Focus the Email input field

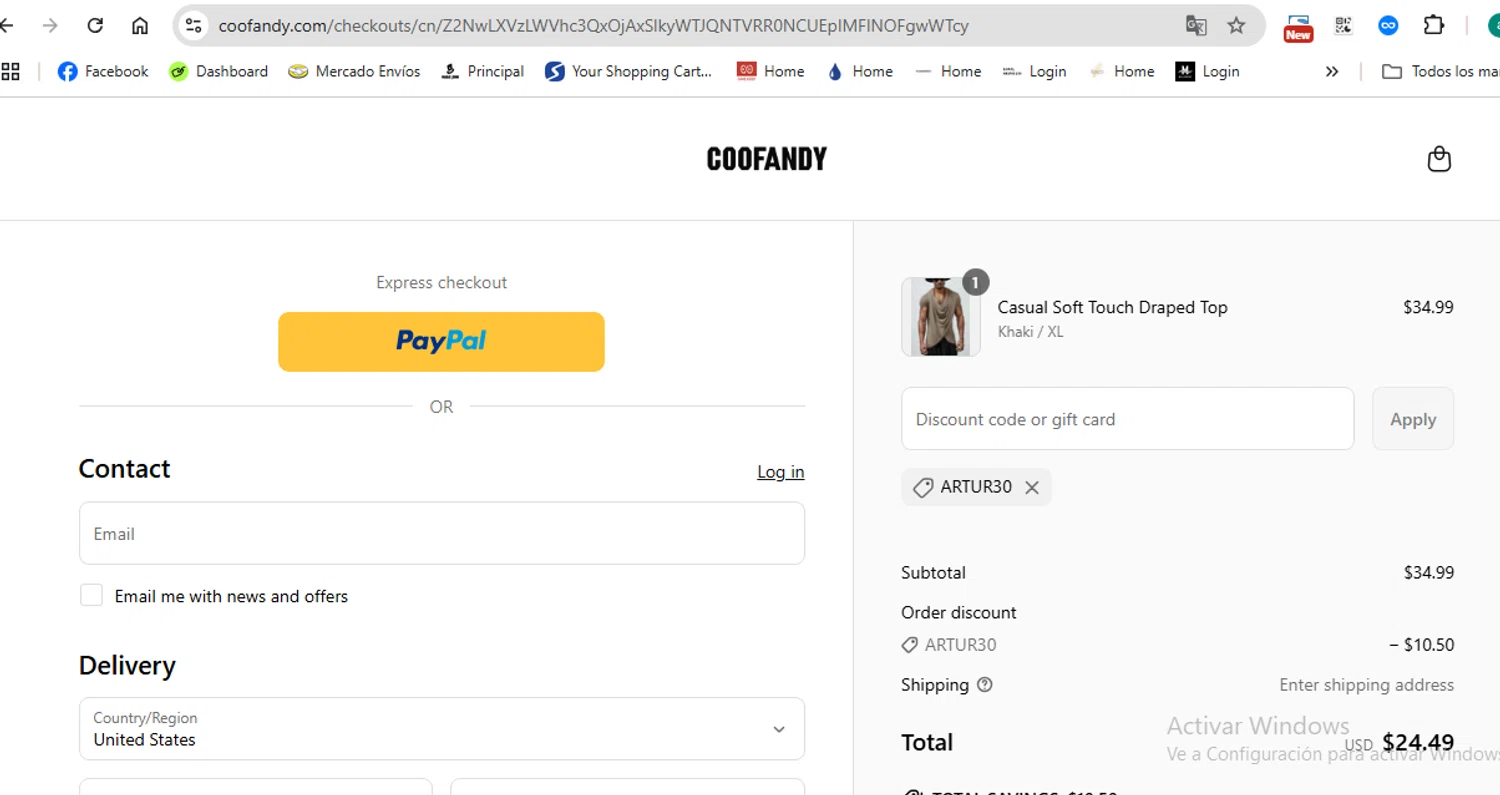(442, 533)
